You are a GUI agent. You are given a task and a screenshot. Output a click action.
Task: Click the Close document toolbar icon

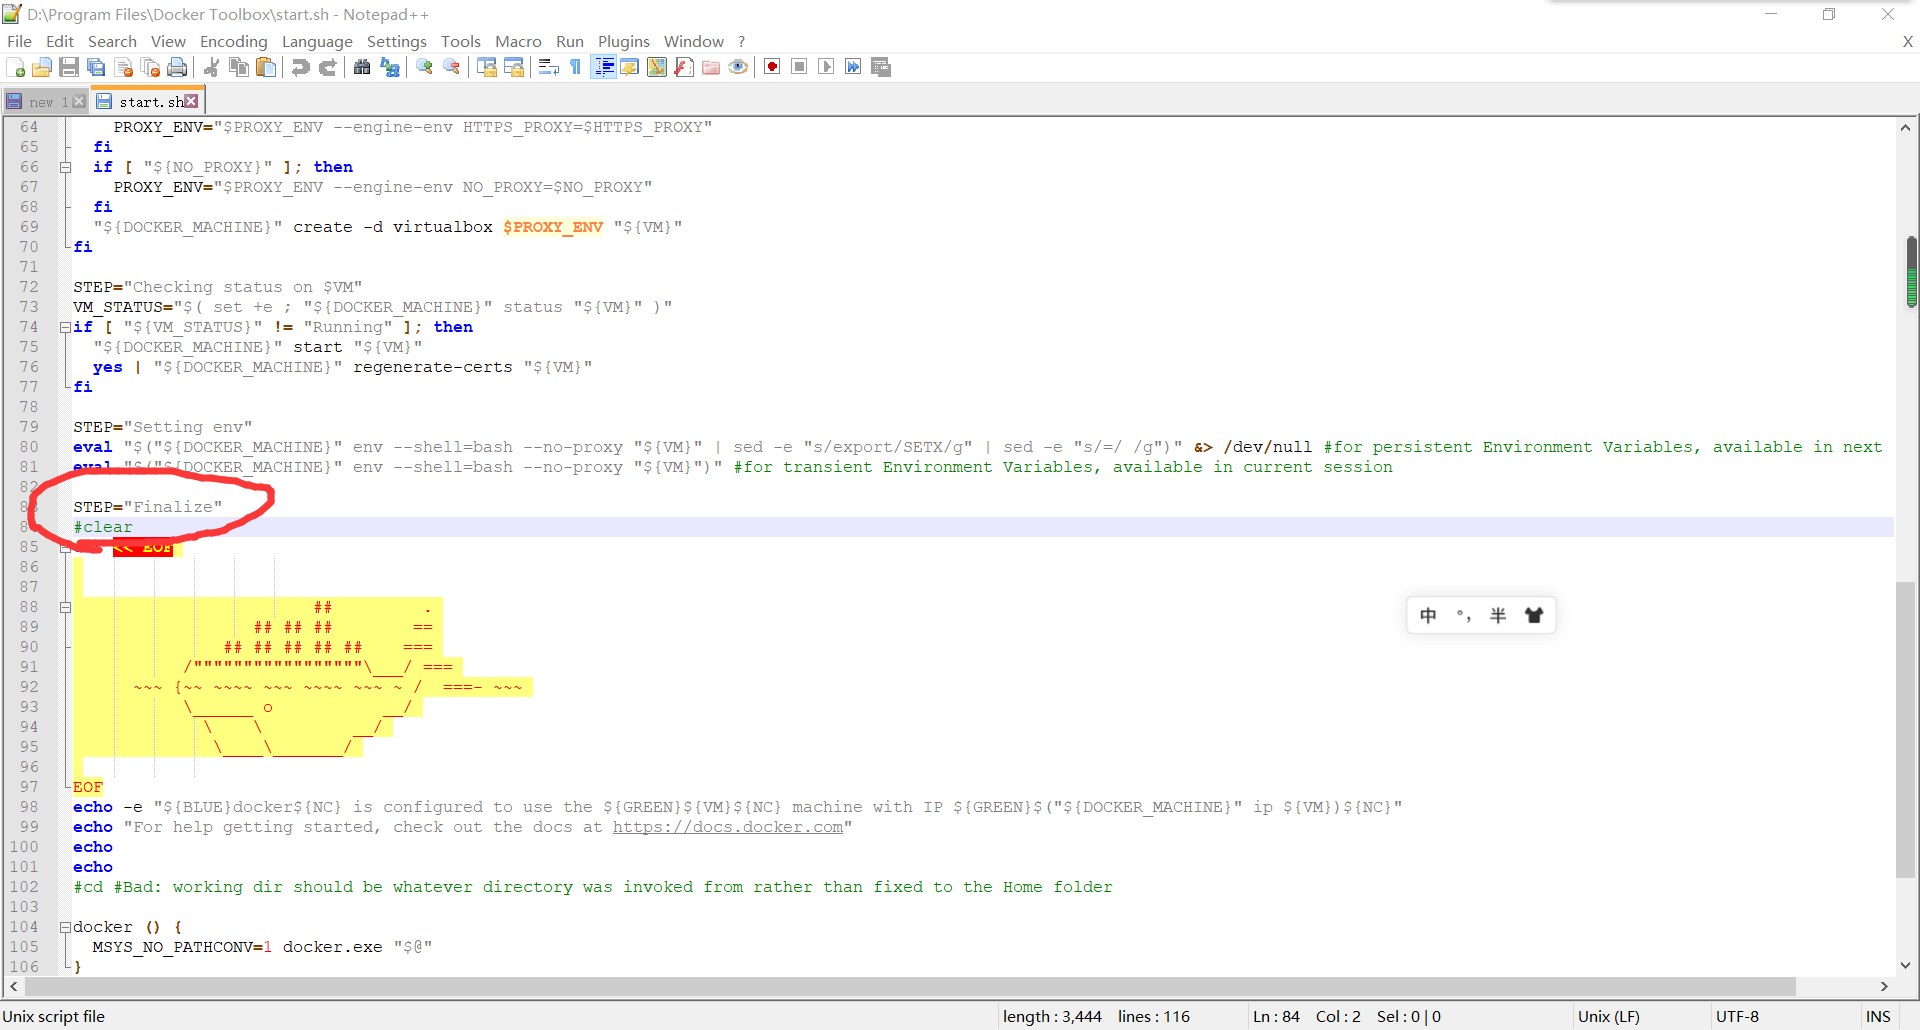coord(124,67)
